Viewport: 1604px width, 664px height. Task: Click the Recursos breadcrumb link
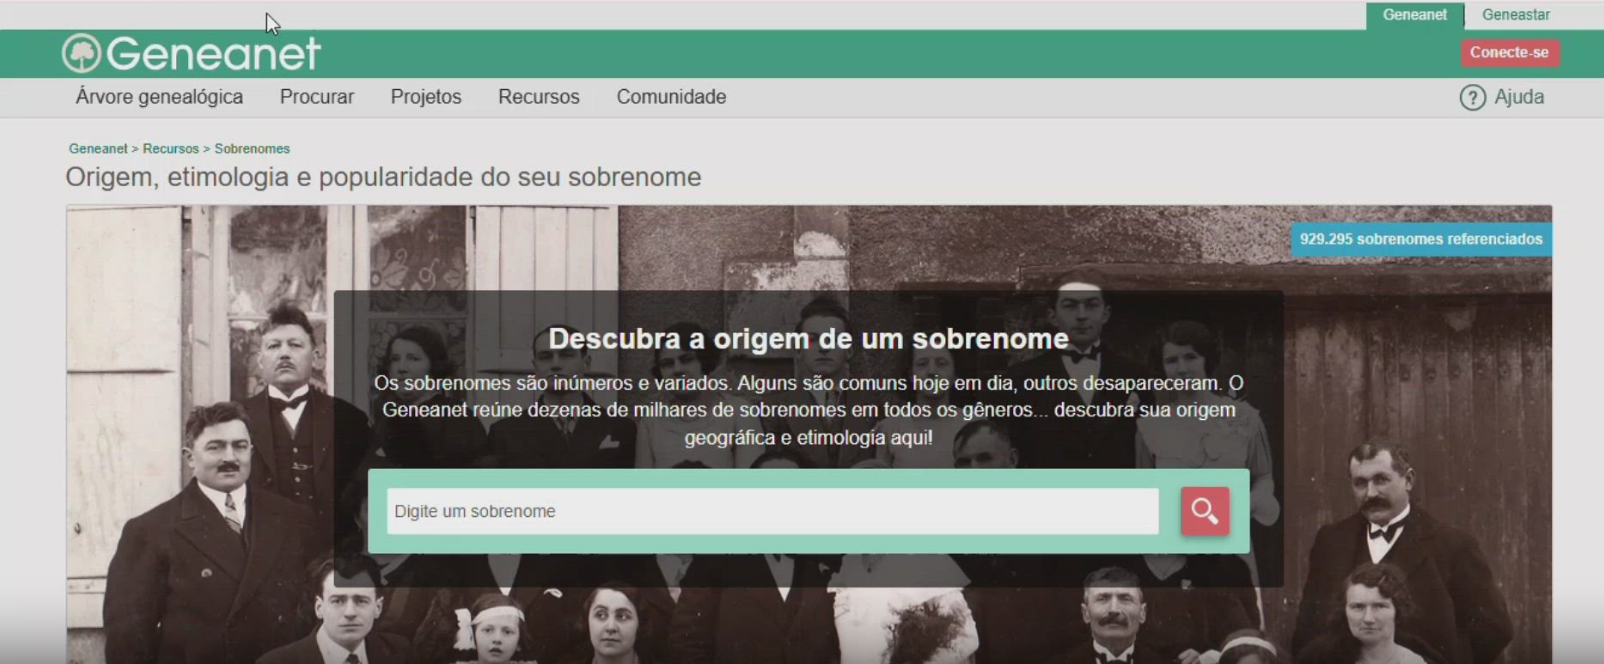coord(171,148)
